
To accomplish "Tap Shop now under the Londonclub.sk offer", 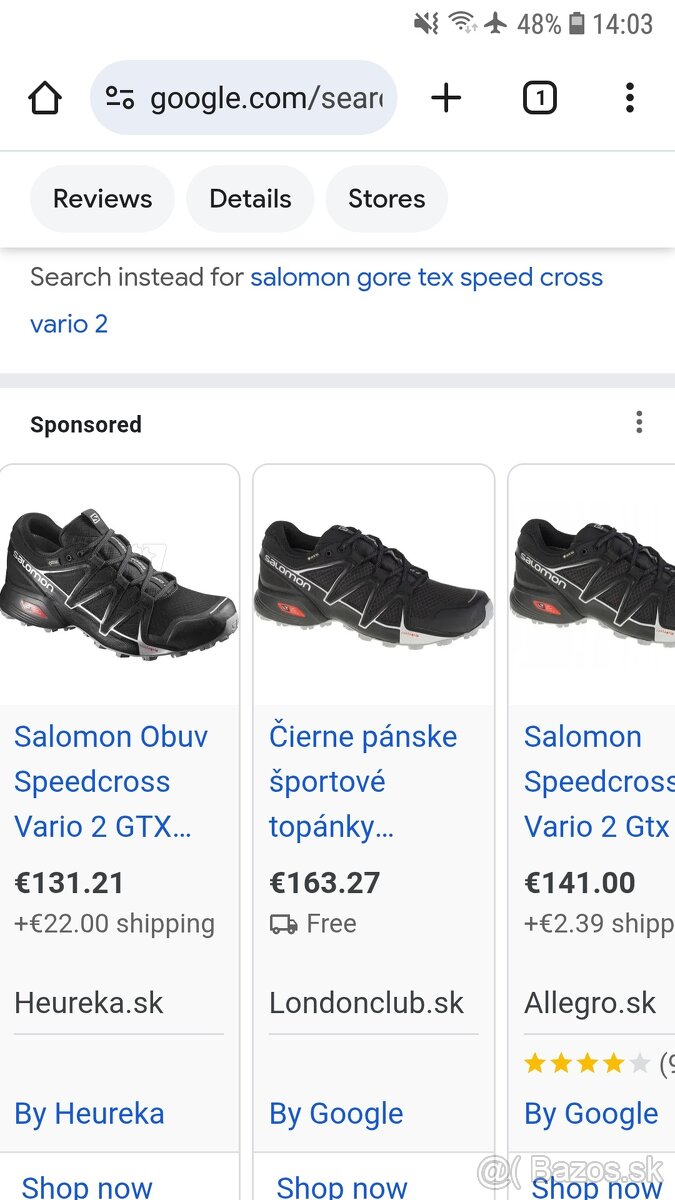I will (340, 1186).
